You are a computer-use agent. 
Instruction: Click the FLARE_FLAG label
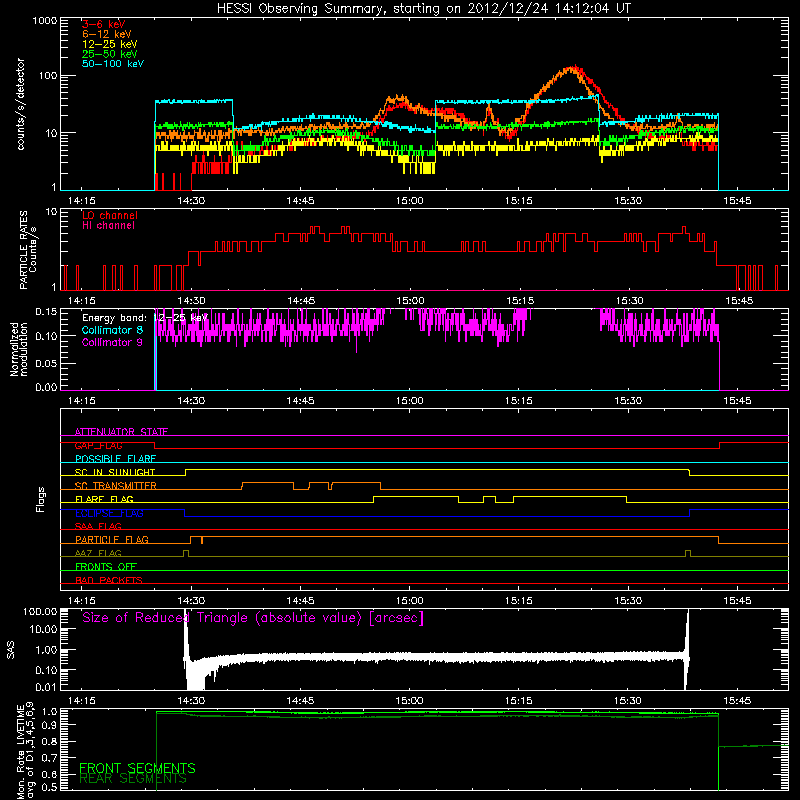(104, 499)
